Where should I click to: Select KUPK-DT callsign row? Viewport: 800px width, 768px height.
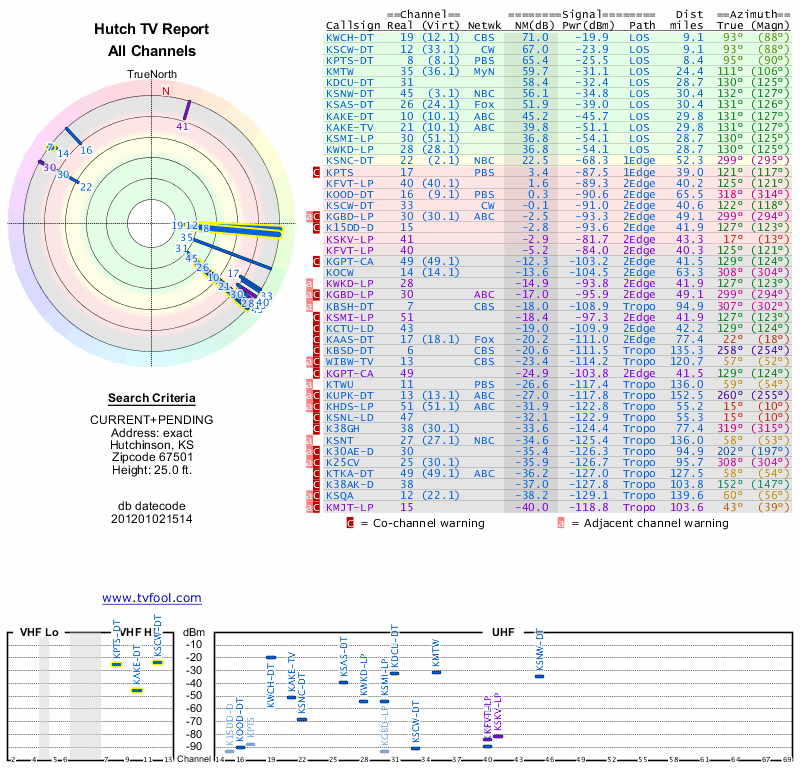[349, 395]
